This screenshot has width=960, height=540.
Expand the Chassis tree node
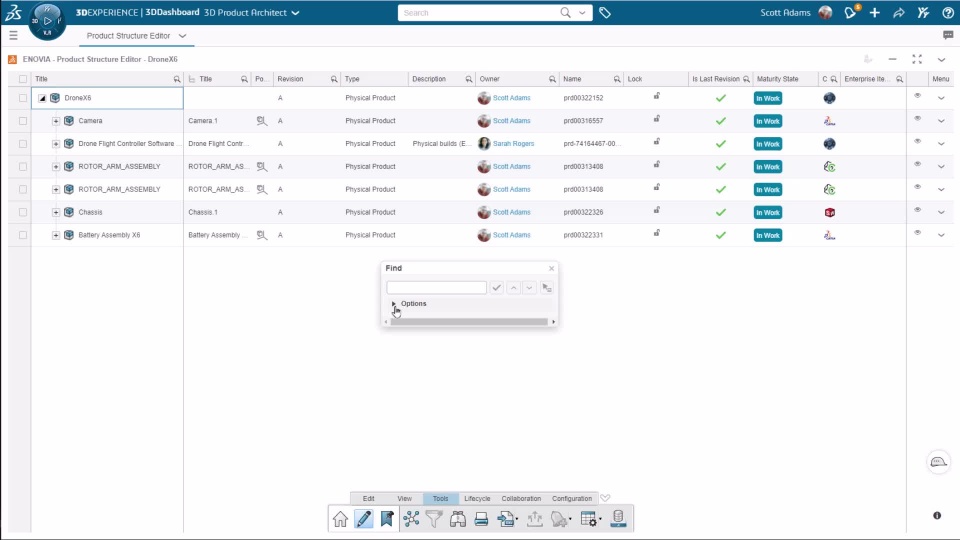(x=56, y=212)
